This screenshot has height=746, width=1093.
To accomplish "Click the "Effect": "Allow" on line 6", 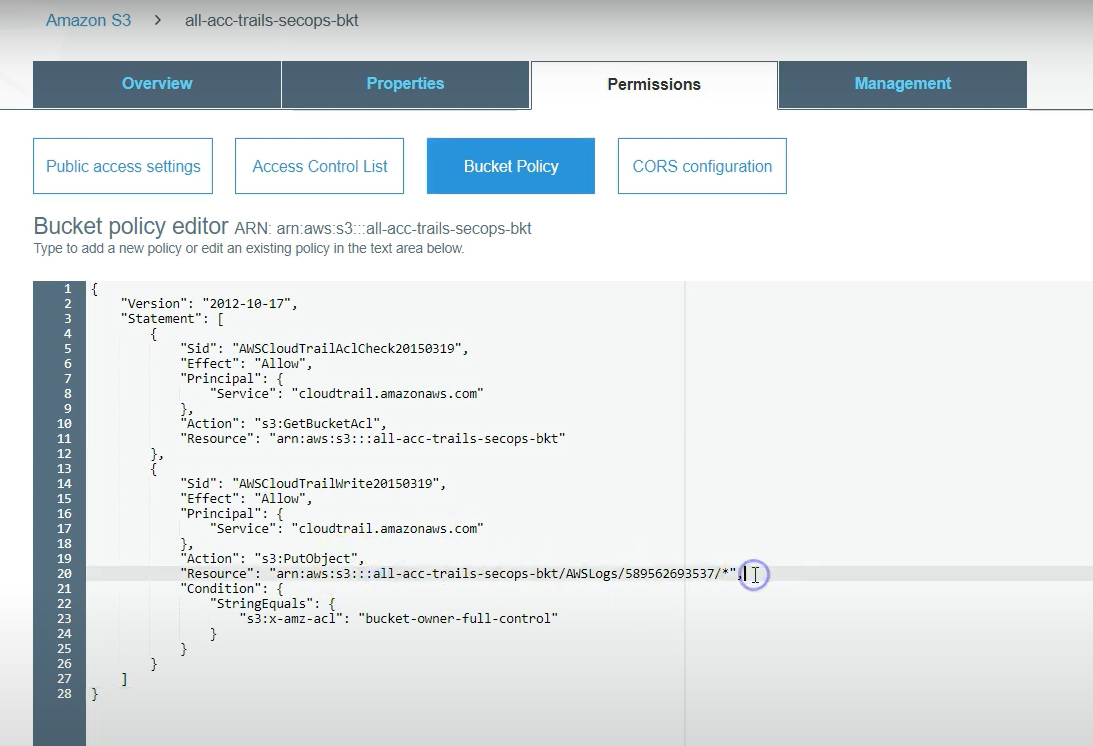I will click(246, 363).
